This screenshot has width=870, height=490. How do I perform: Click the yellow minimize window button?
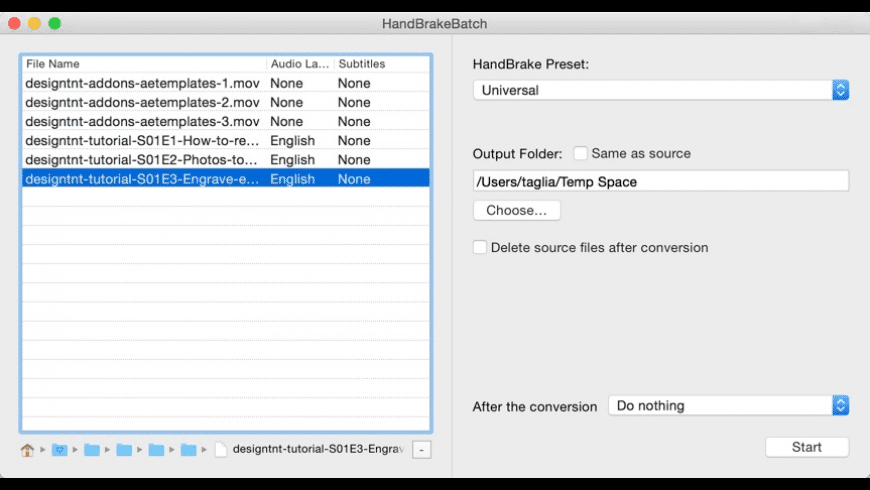click(34, 23)
